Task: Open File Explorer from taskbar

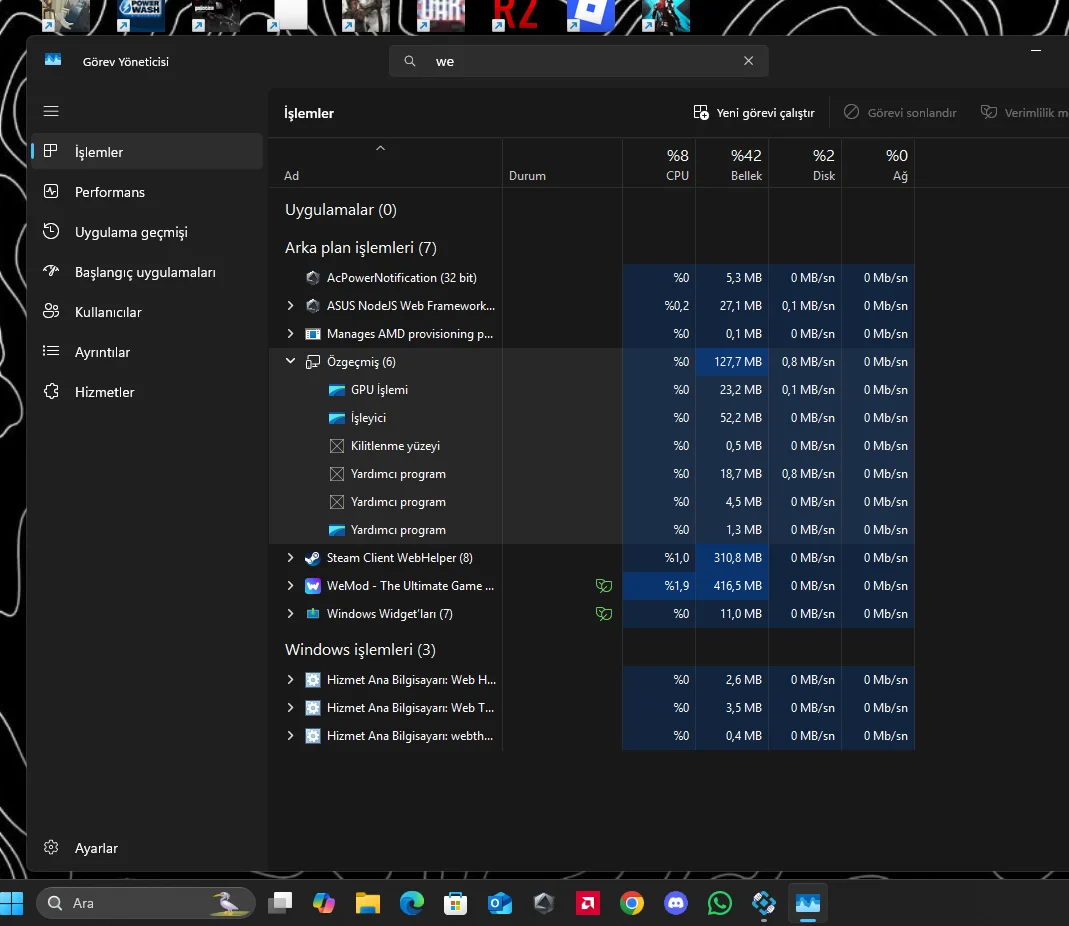Action: point(367,903)
